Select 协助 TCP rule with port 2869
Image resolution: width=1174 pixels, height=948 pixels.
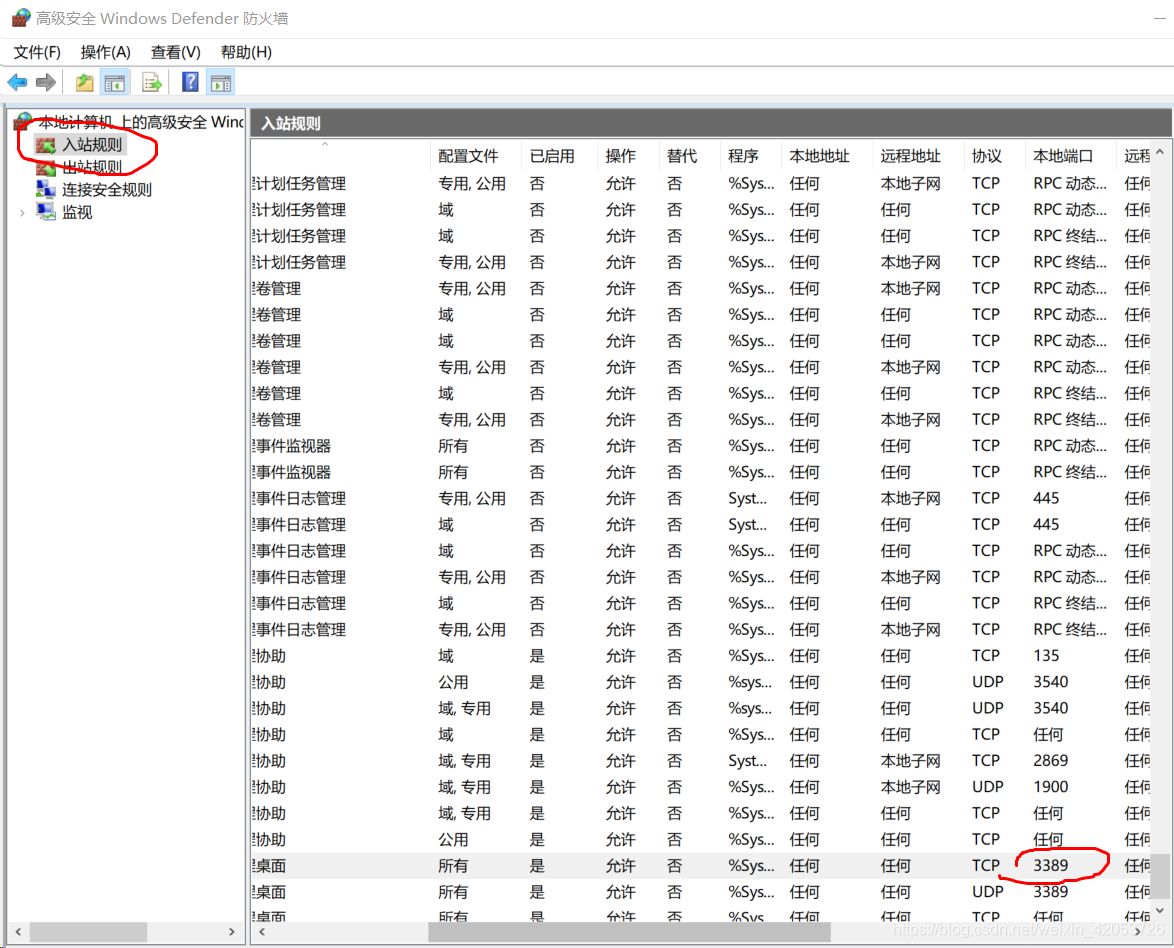coord(702,761)
